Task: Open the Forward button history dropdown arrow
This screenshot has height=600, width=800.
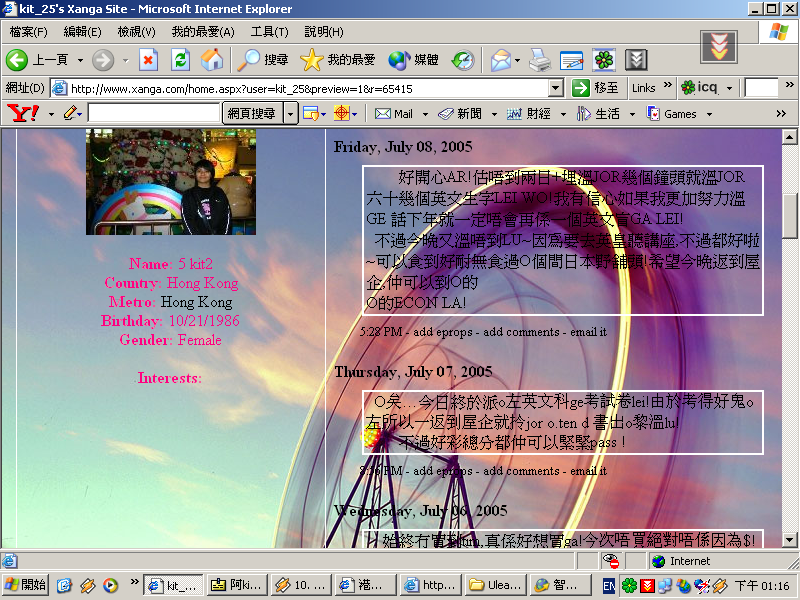Action: (126, 60)
